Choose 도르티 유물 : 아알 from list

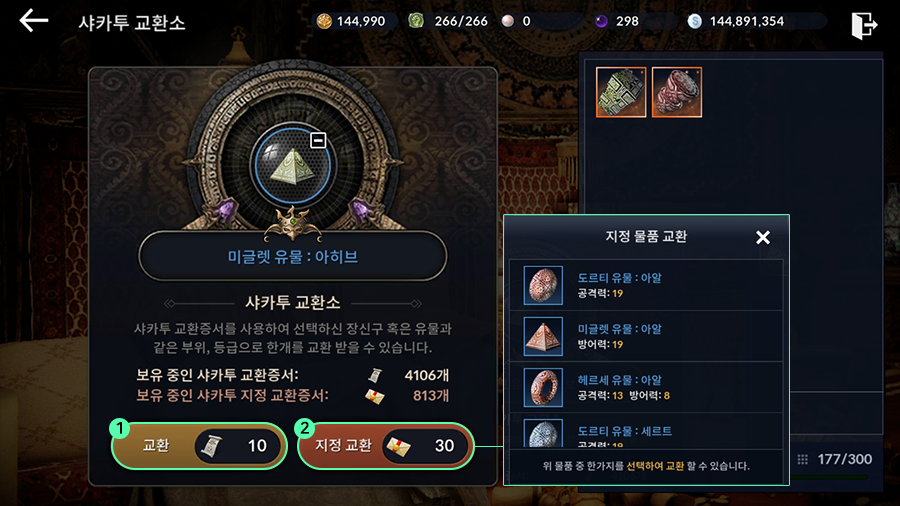(x=646, y=285)
